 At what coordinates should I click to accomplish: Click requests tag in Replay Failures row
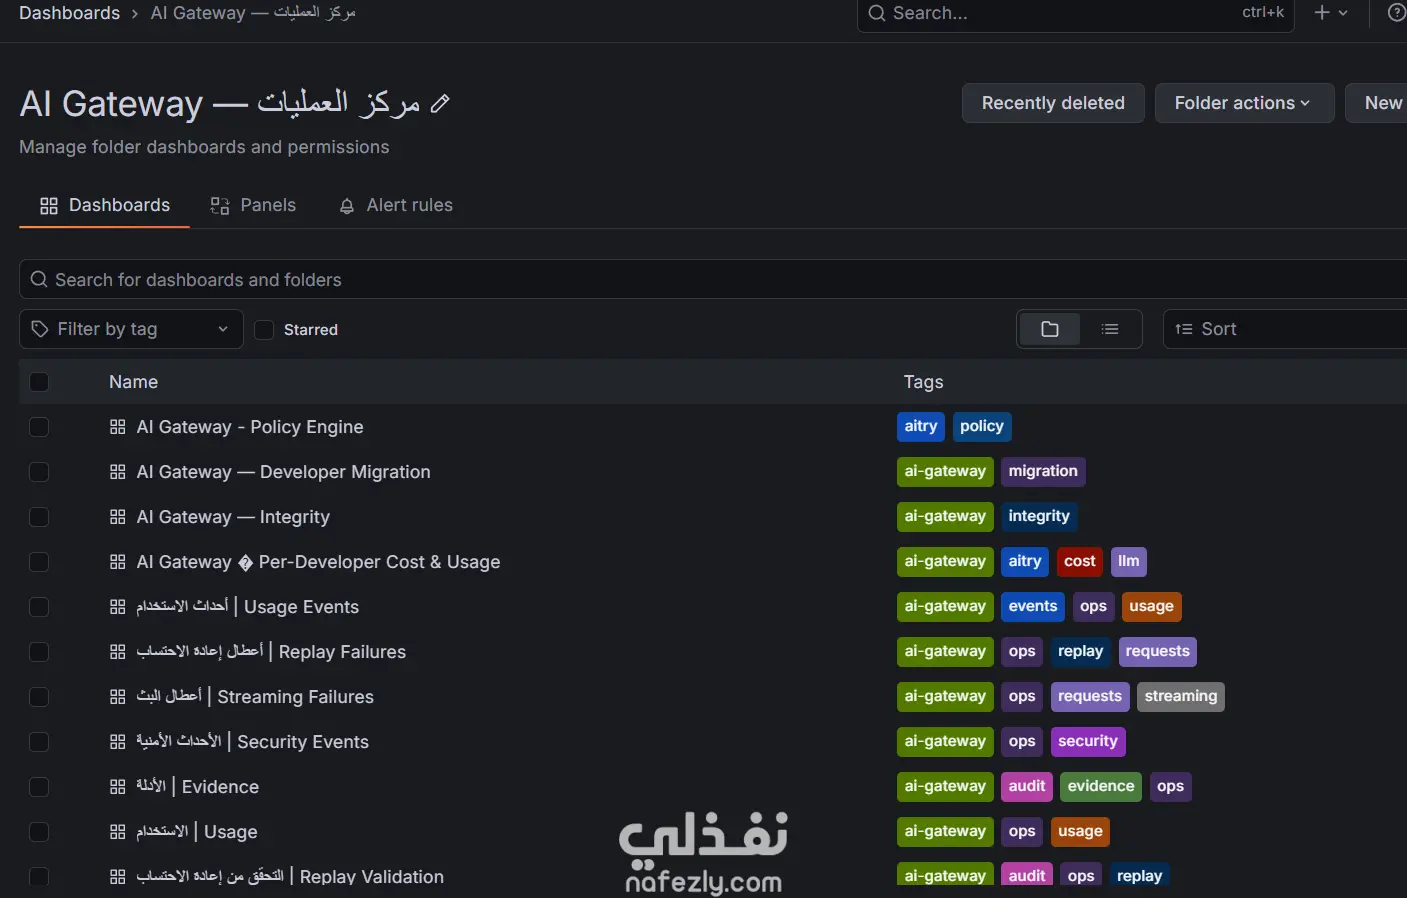pos(1158,652)
